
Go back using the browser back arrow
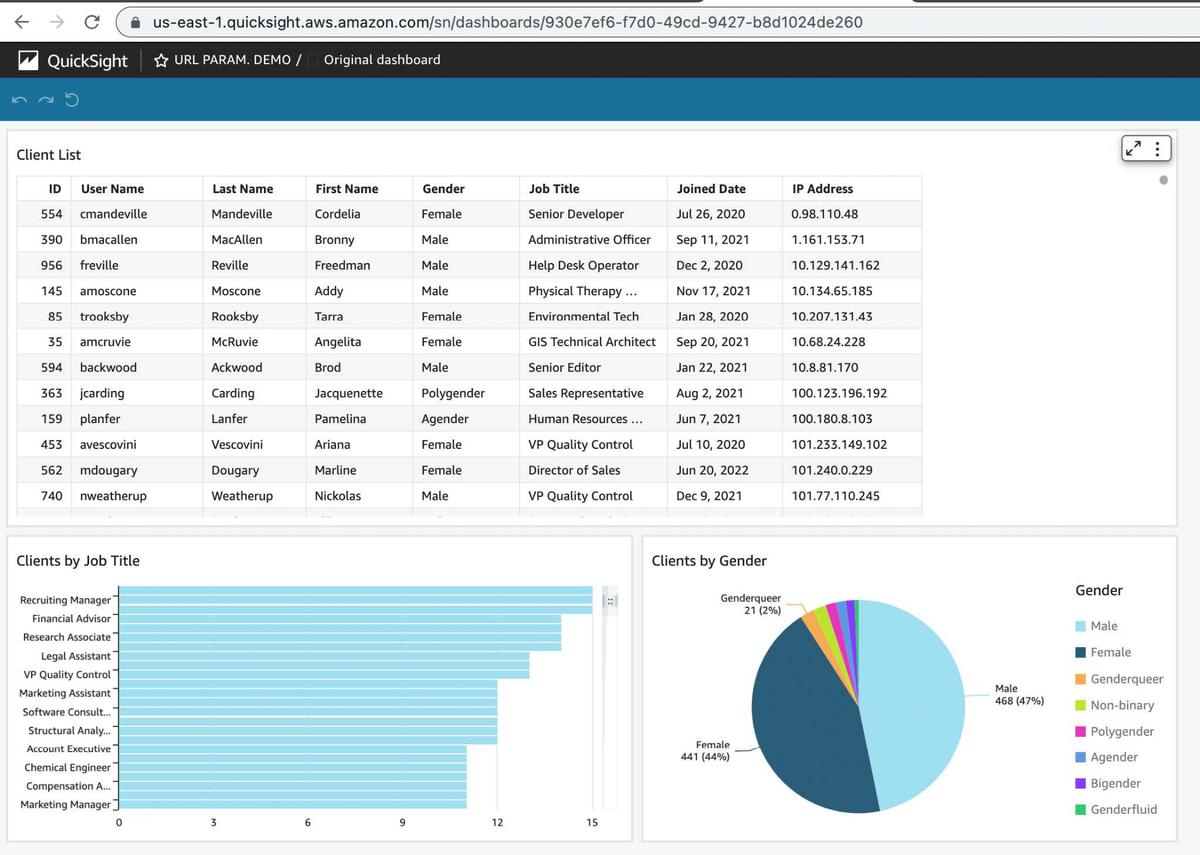coord(22,21)
